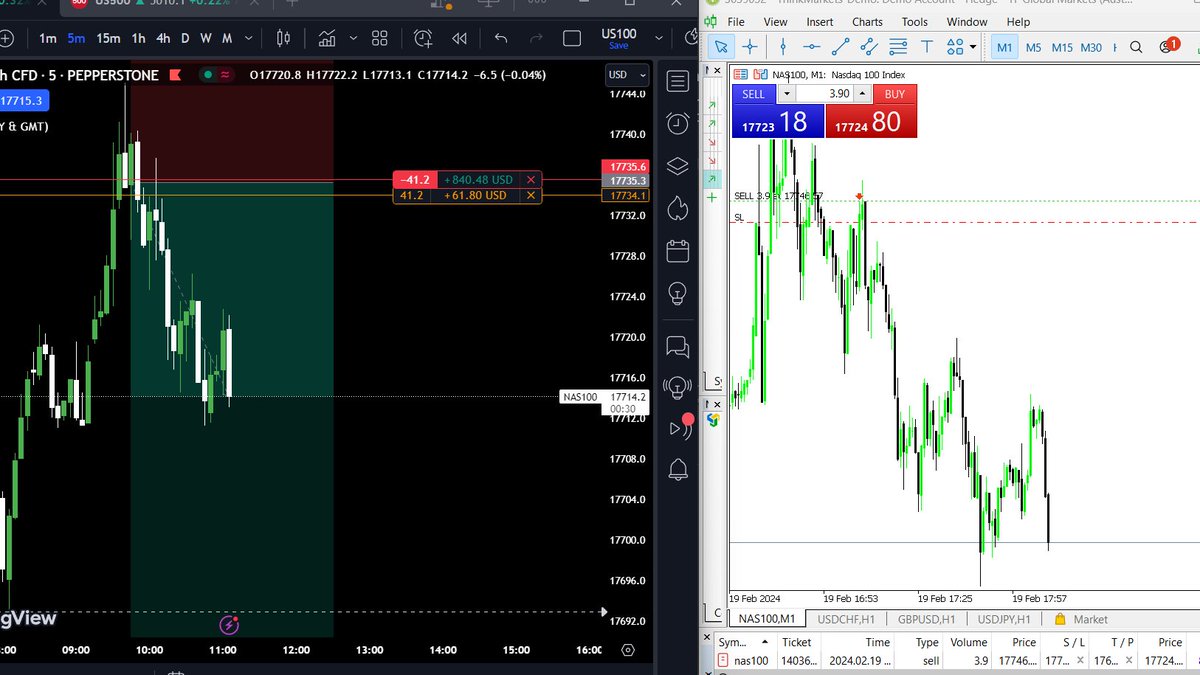Screen dimensions: 1200x675
Task: Decrease lot volume with the down arrow
Action: [787, 94]
